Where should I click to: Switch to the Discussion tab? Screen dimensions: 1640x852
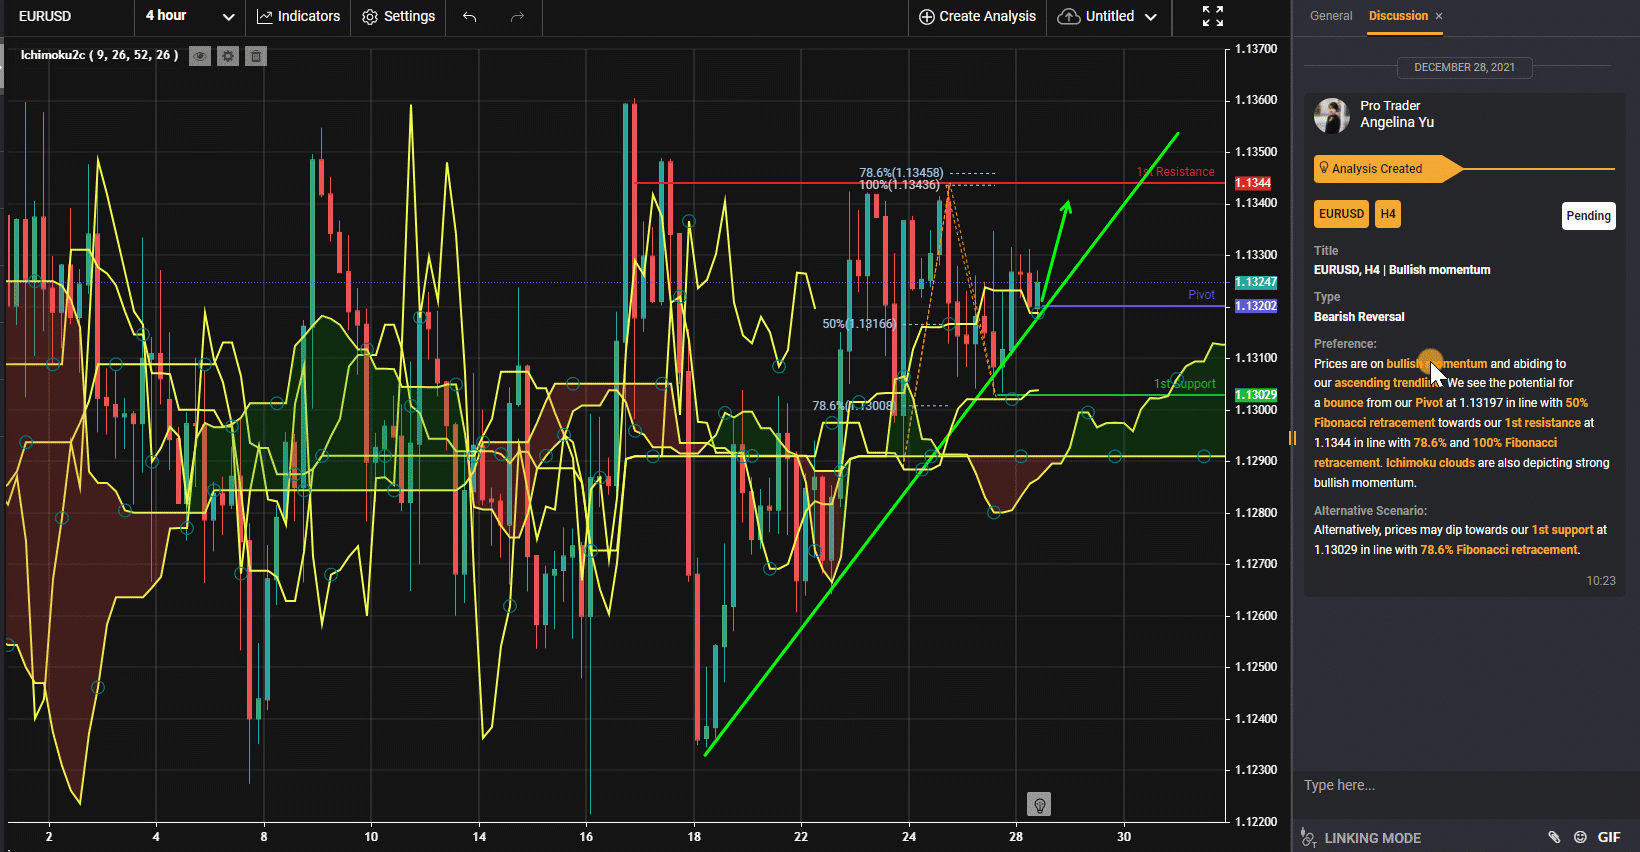(x=1398, y=16)
